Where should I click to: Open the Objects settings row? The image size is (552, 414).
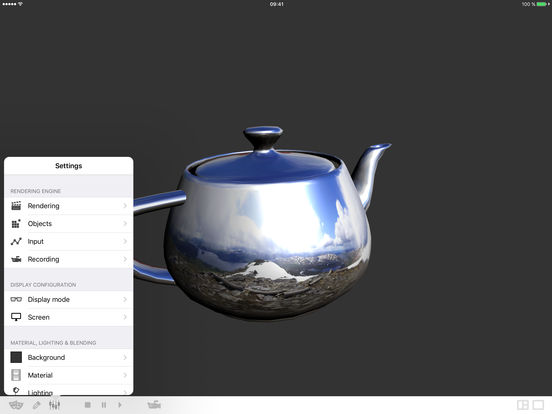point(69,224)
